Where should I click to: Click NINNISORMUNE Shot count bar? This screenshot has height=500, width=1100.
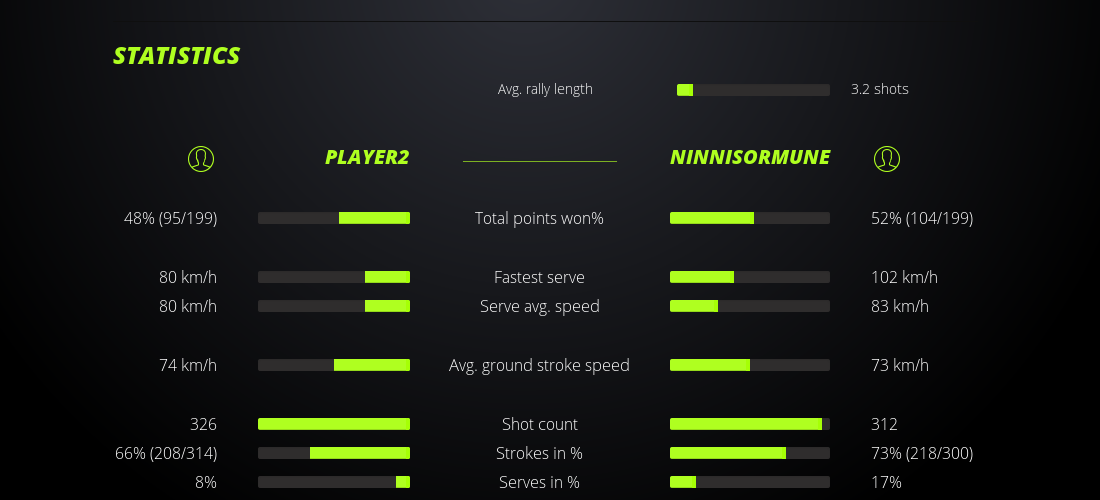click(750, 424)
